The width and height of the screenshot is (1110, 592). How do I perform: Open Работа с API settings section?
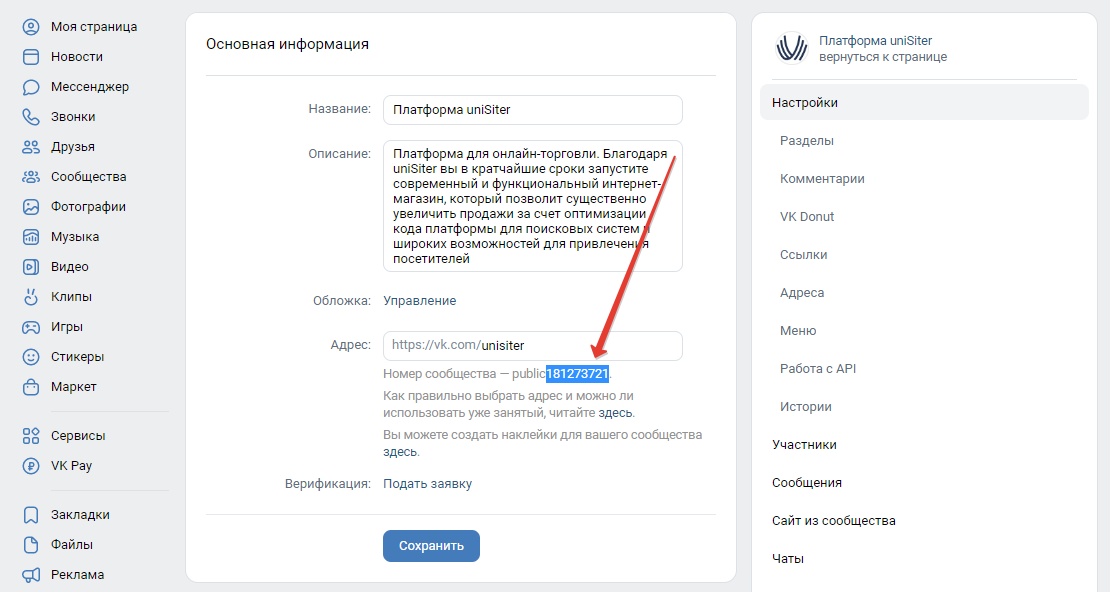point(817,369)
